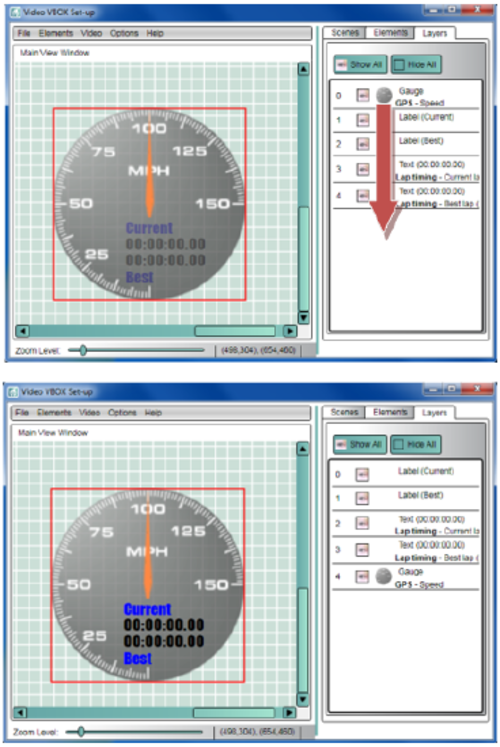Click the Show All button in upper window

360,64
